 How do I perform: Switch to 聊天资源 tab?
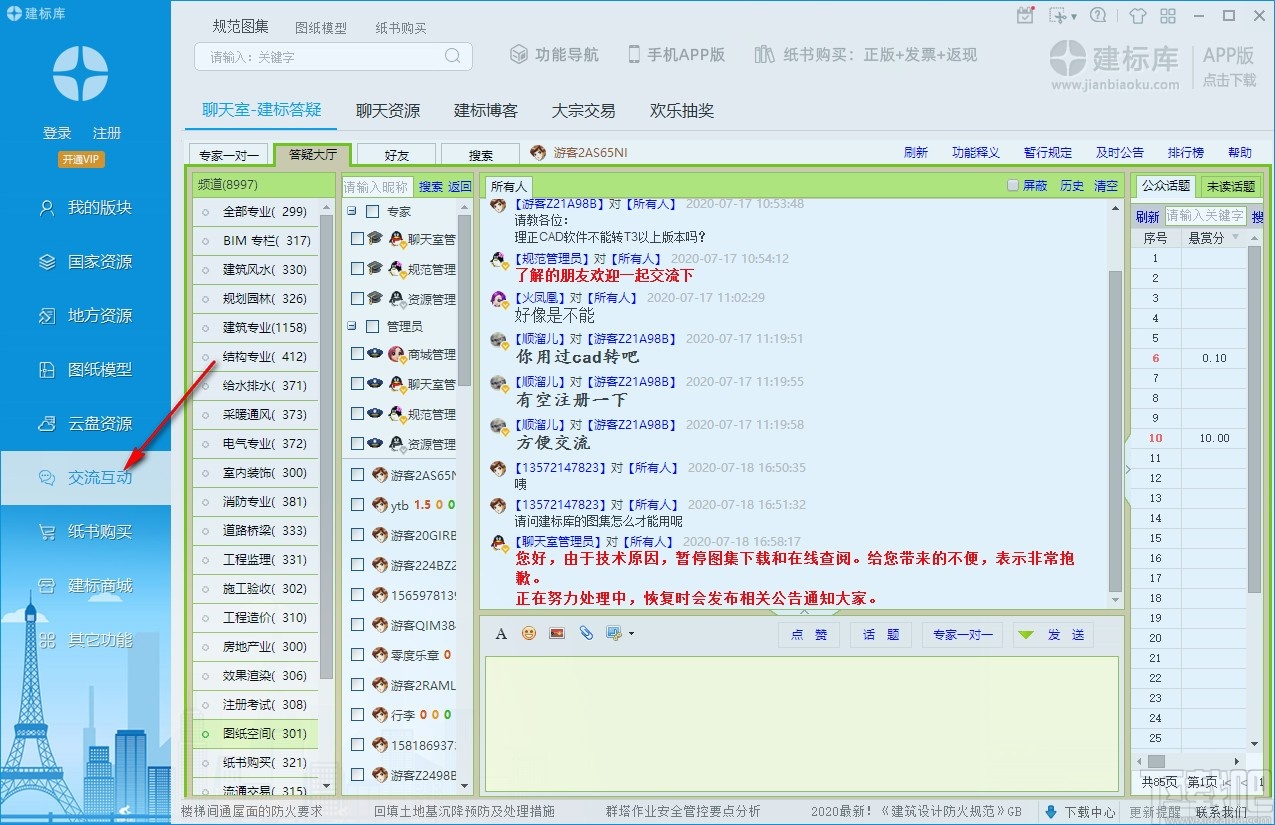[388, 111]
